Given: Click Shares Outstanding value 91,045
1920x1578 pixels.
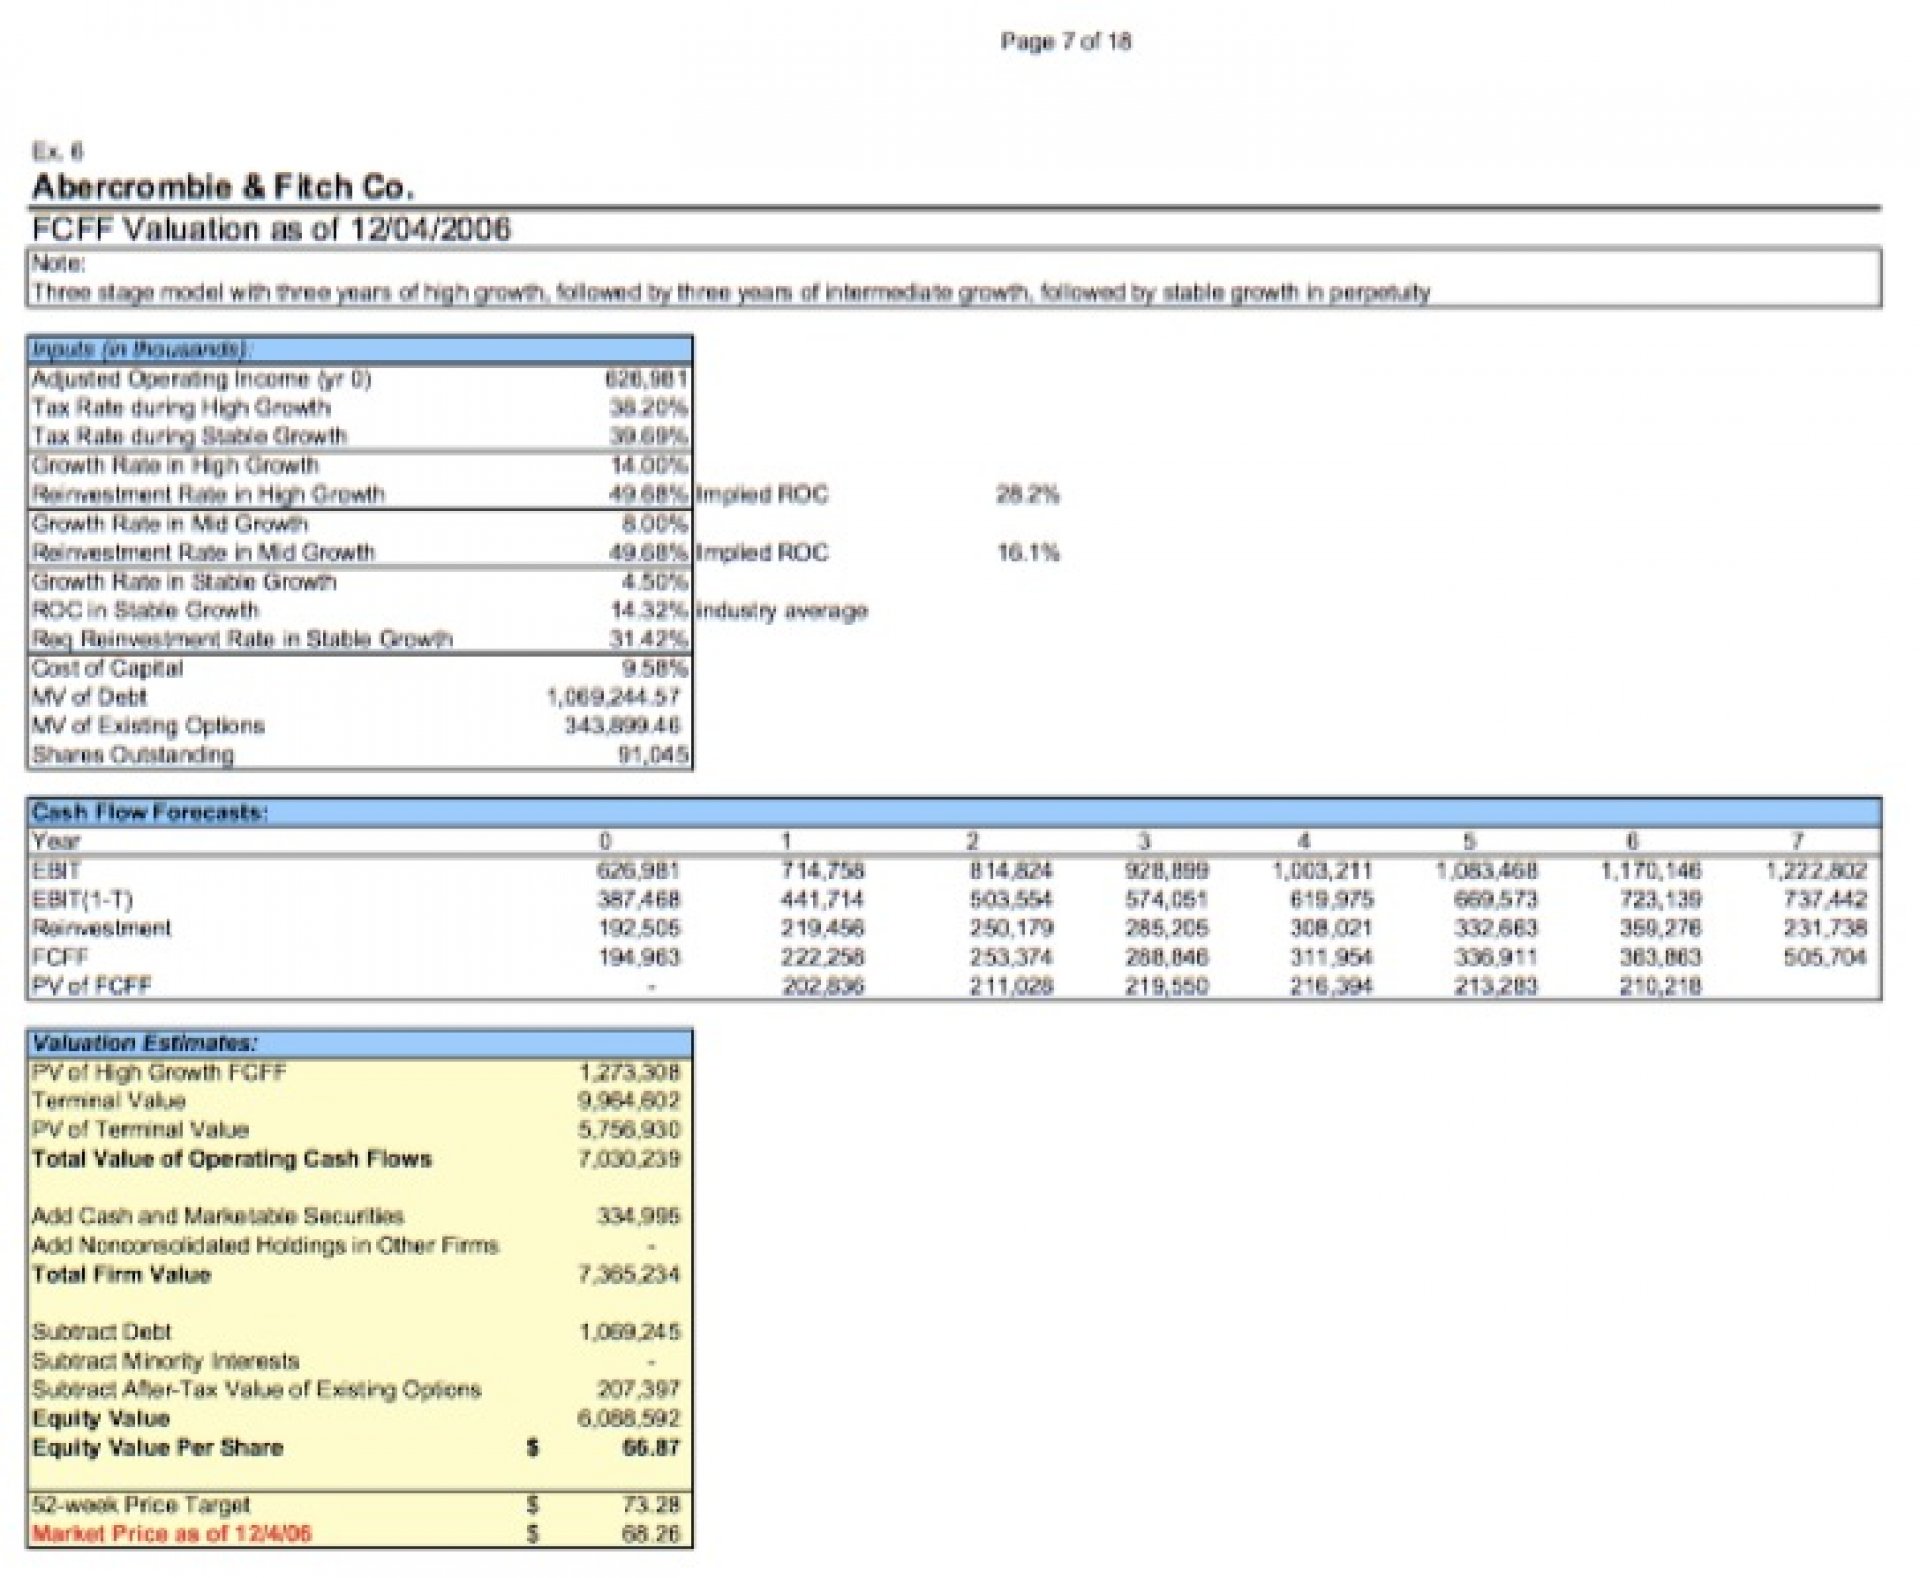Looking at the screenshot, I should click(654, 755).
